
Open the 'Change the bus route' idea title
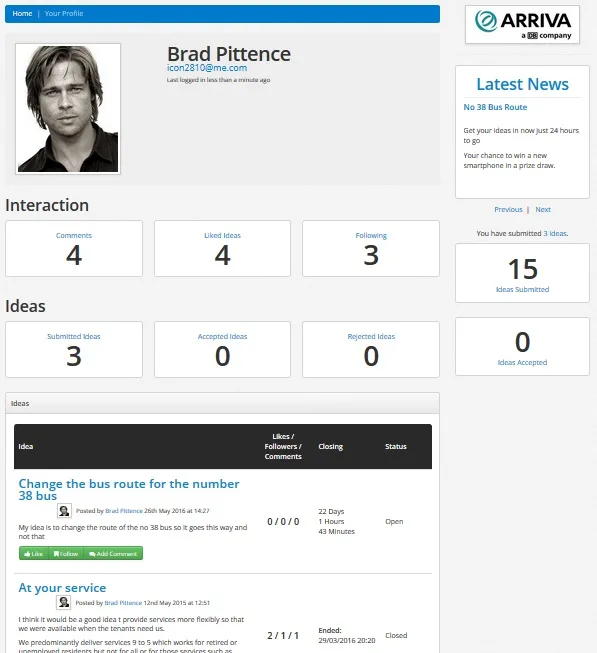(x=129, y=489)
